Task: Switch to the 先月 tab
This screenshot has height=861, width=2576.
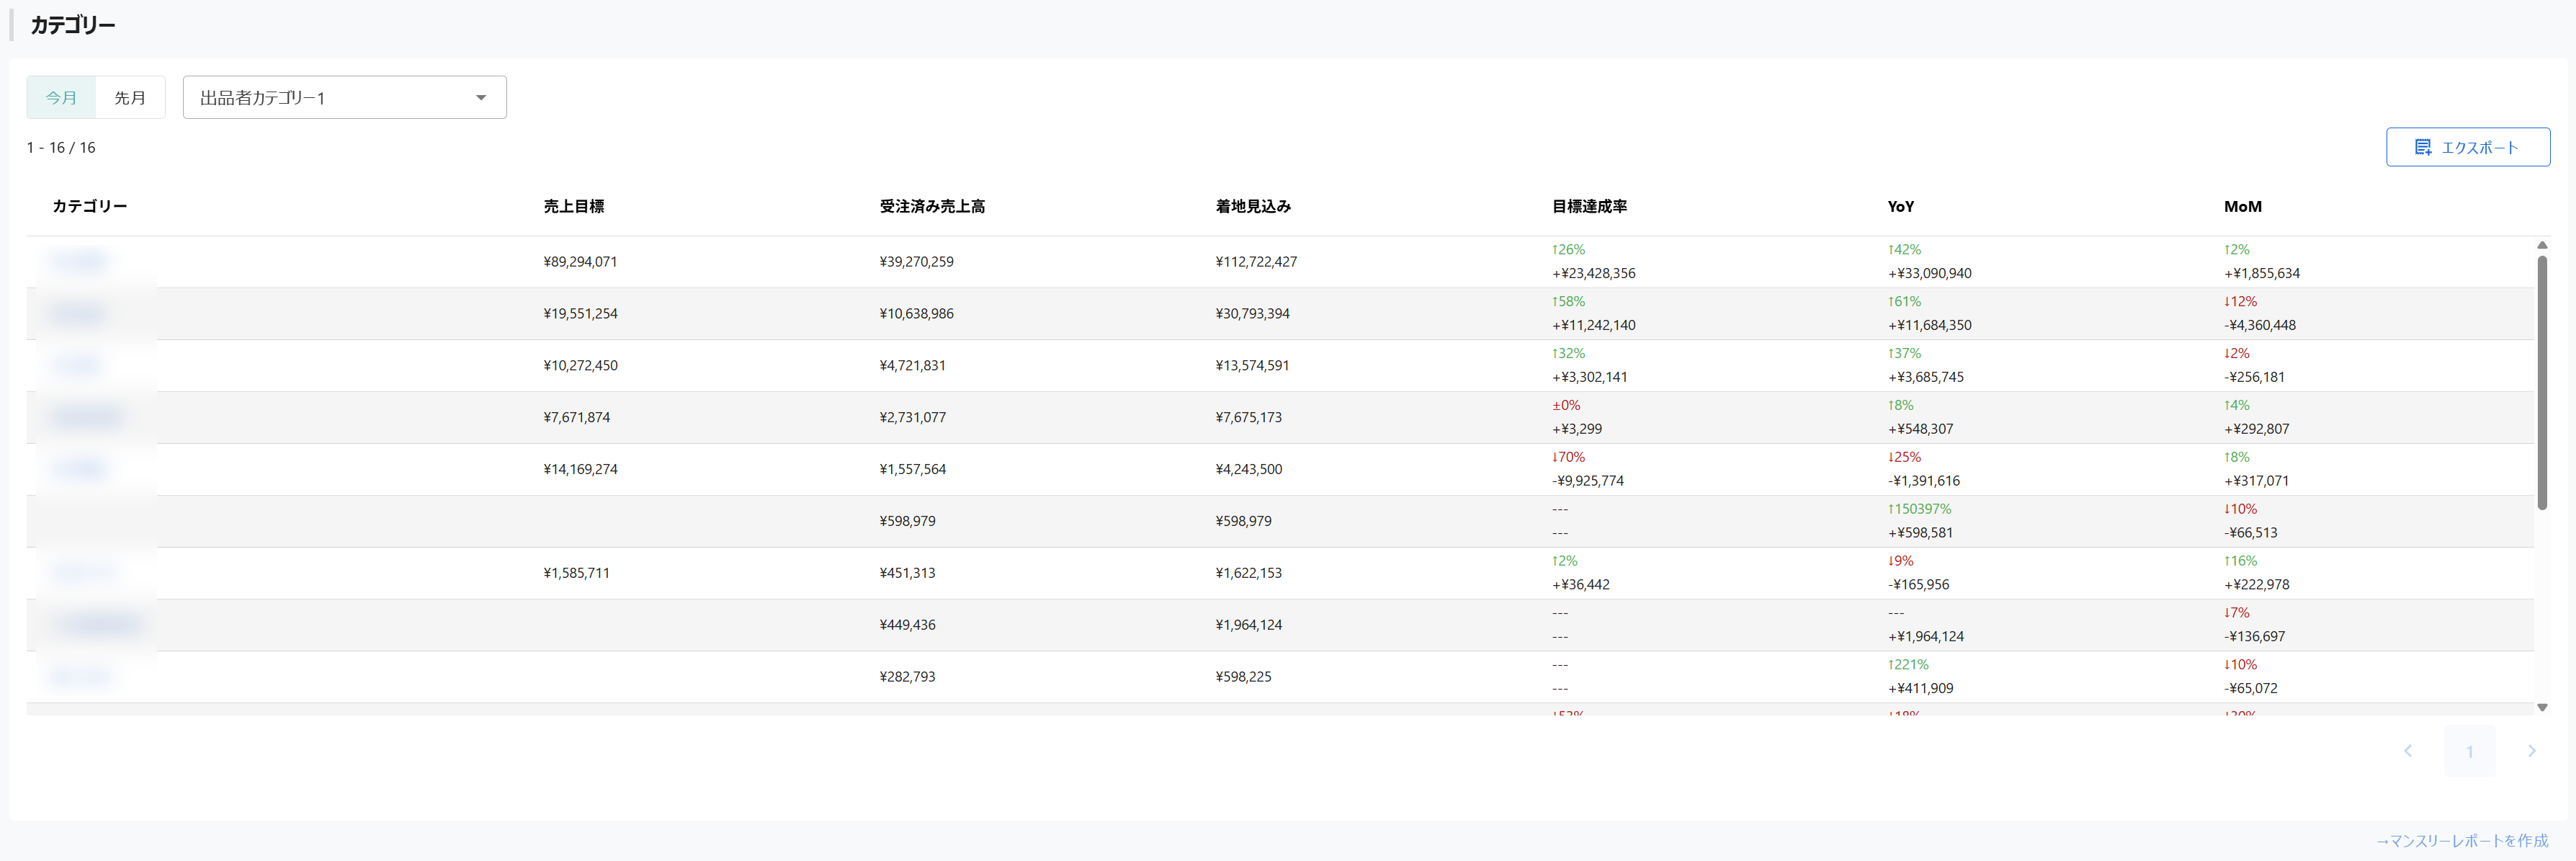Action: 130,97
